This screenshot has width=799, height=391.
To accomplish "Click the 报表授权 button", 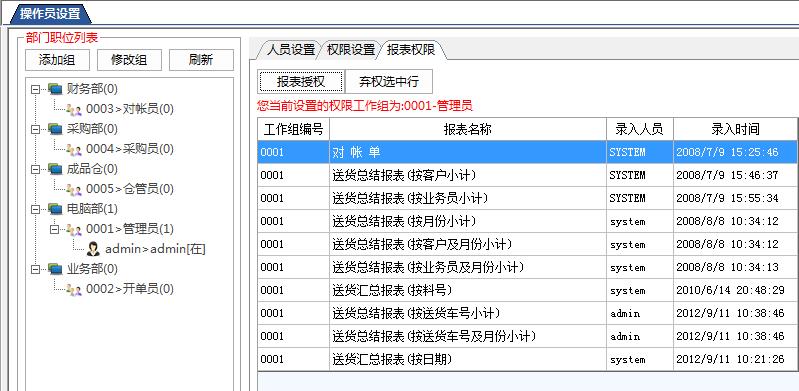I will click(x=301, y=82).
